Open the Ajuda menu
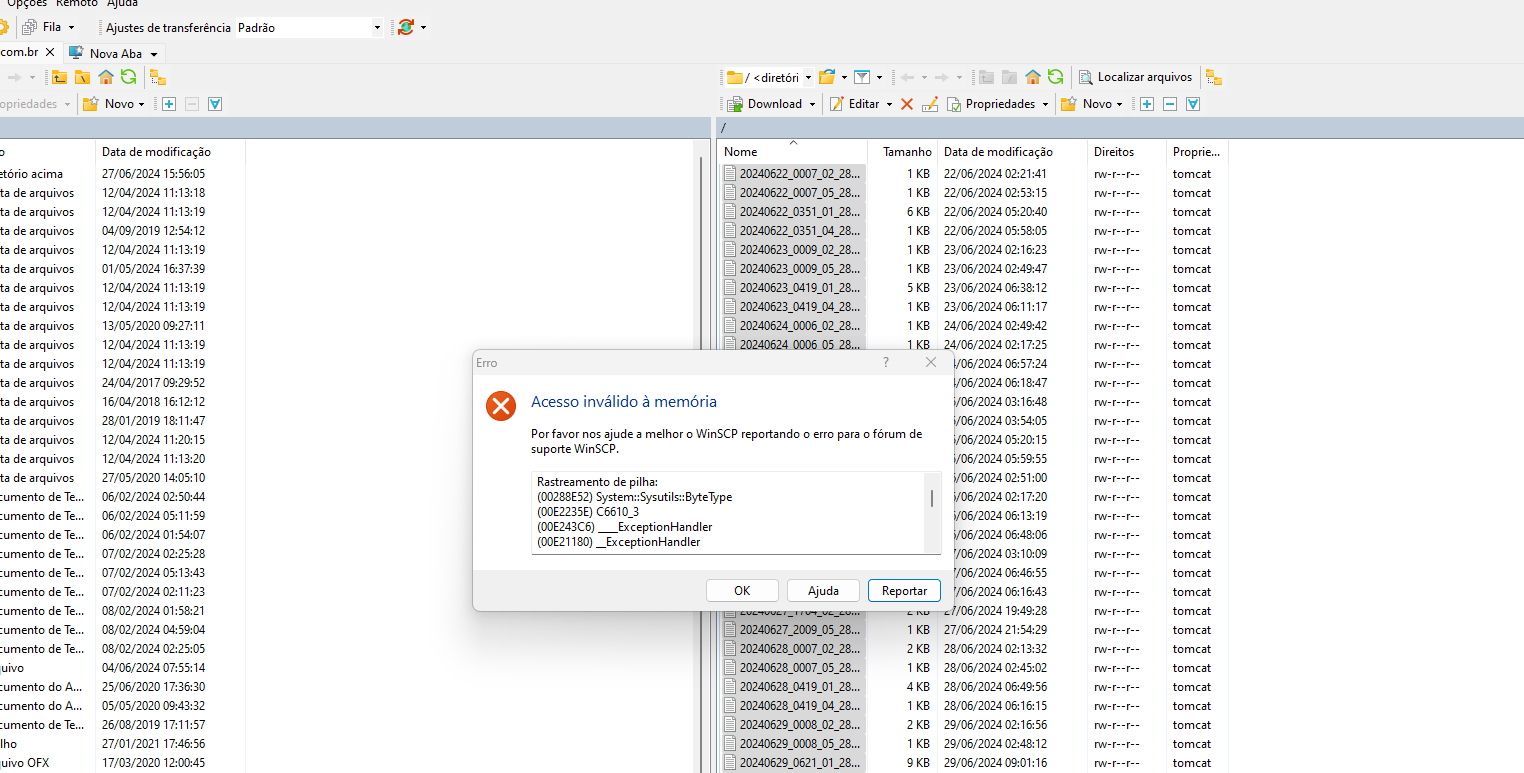1524x773 pixels. point(122,3)
